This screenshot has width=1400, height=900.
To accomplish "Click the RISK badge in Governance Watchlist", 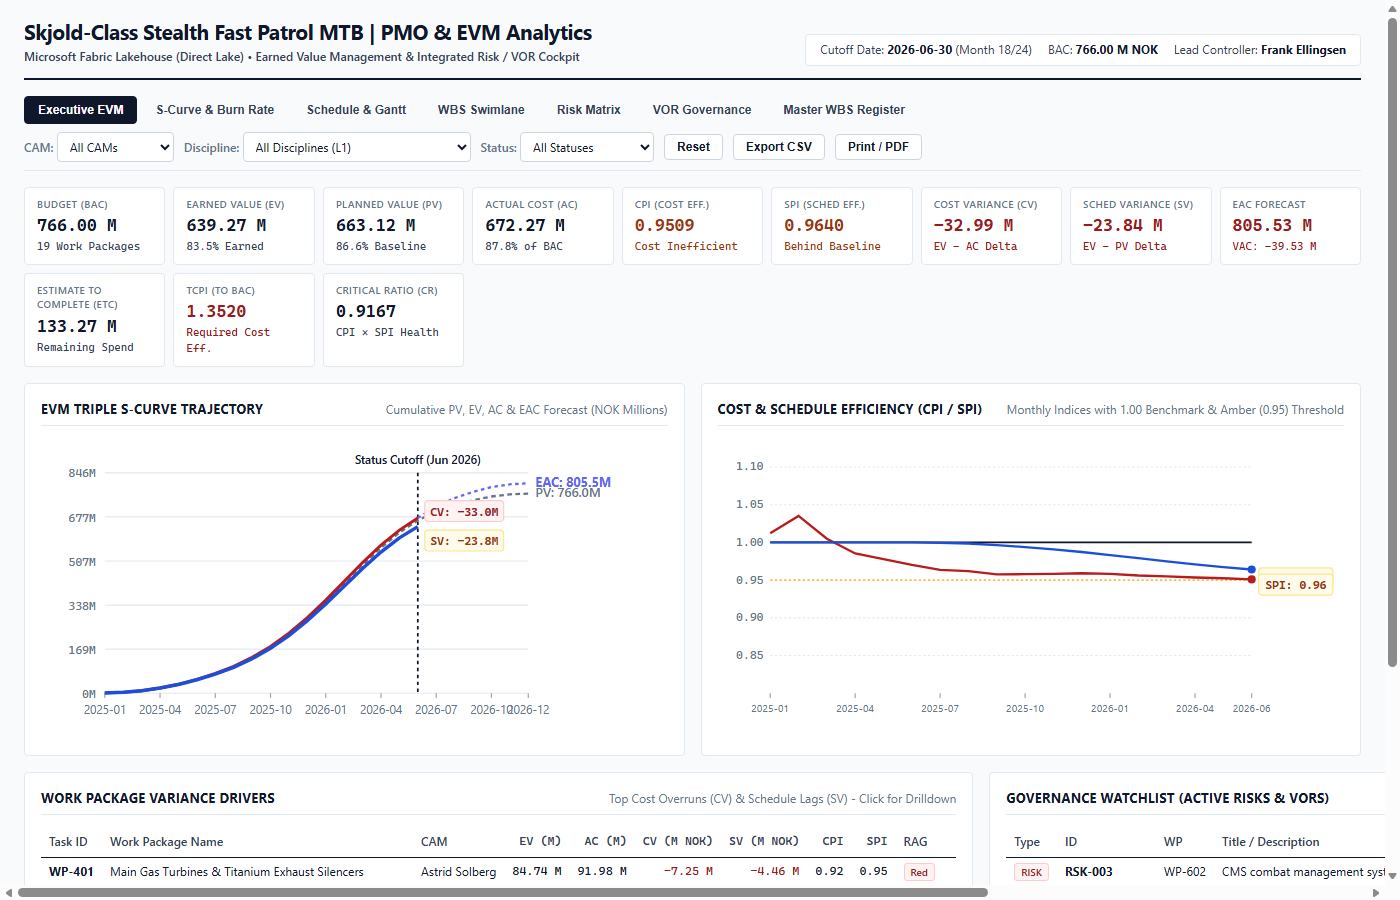I will [1031, 873].
